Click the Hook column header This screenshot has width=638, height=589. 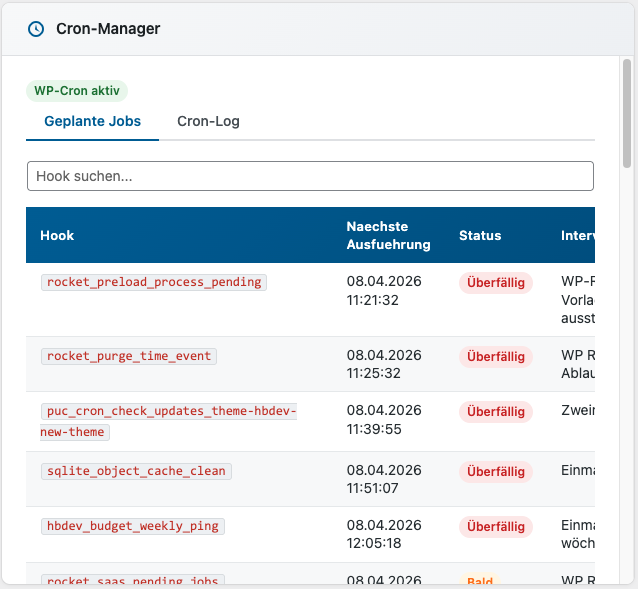tap(57, 235)
